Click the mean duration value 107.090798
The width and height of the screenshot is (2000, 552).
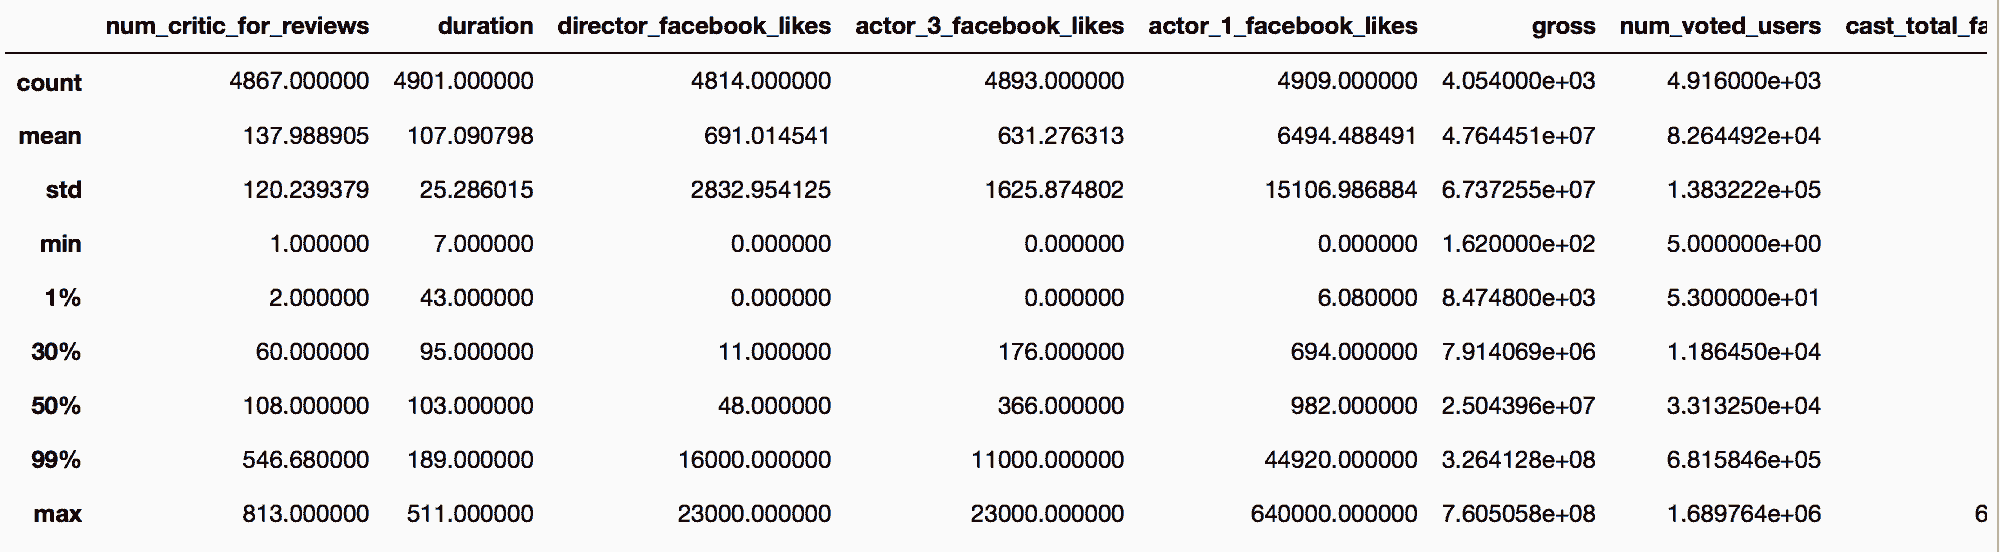point(470,136)
